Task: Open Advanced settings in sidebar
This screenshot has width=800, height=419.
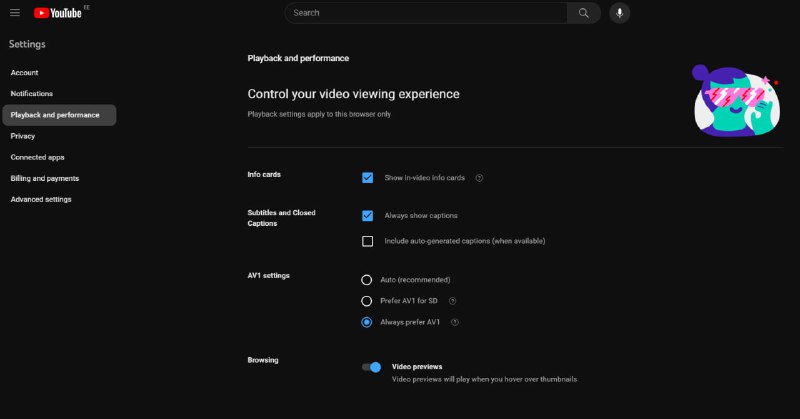Action: point(41,199)
